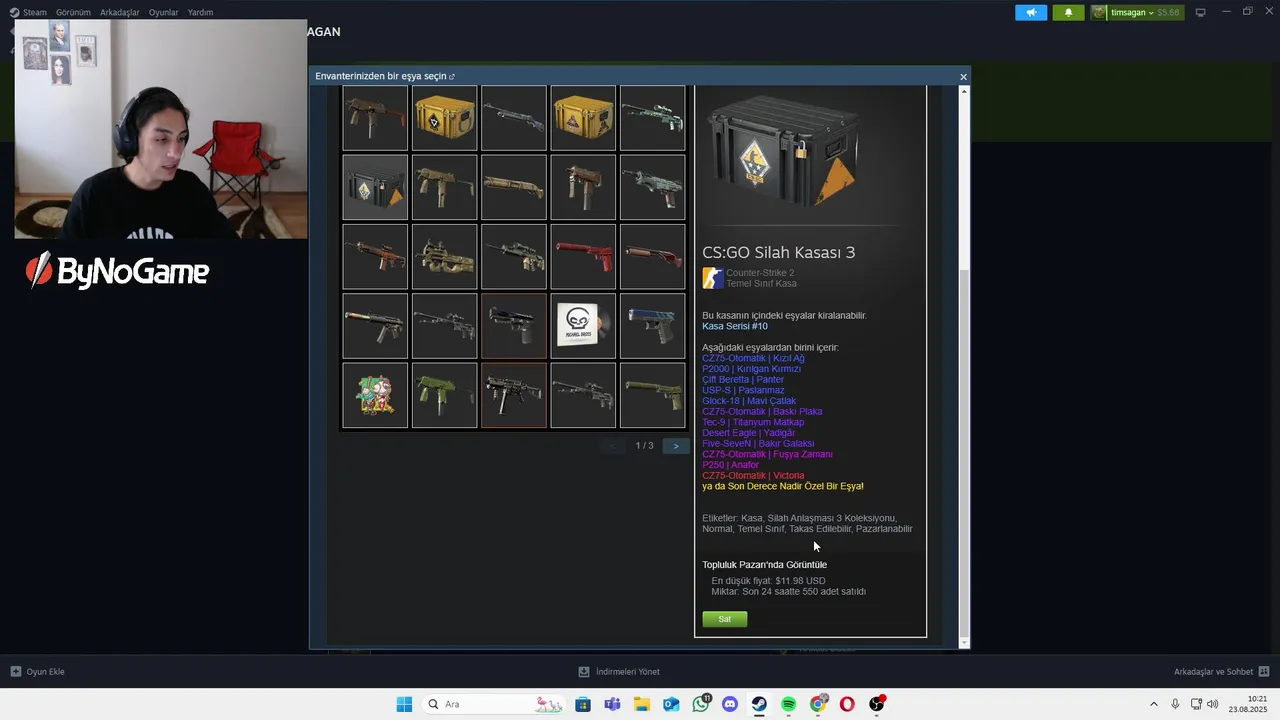Open Topluluk Pazarı'nda Görüntüle link
The height and width of the screenshot is (720, 1280).
764,565
